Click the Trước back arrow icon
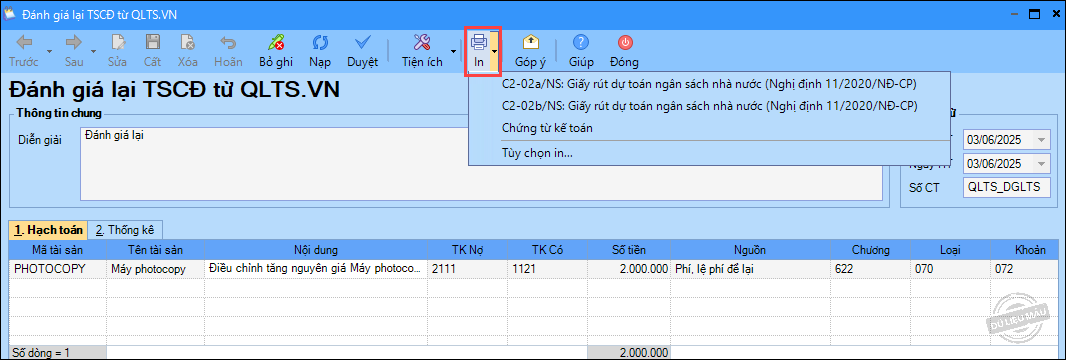1066x360 pixels. point(24,43)
